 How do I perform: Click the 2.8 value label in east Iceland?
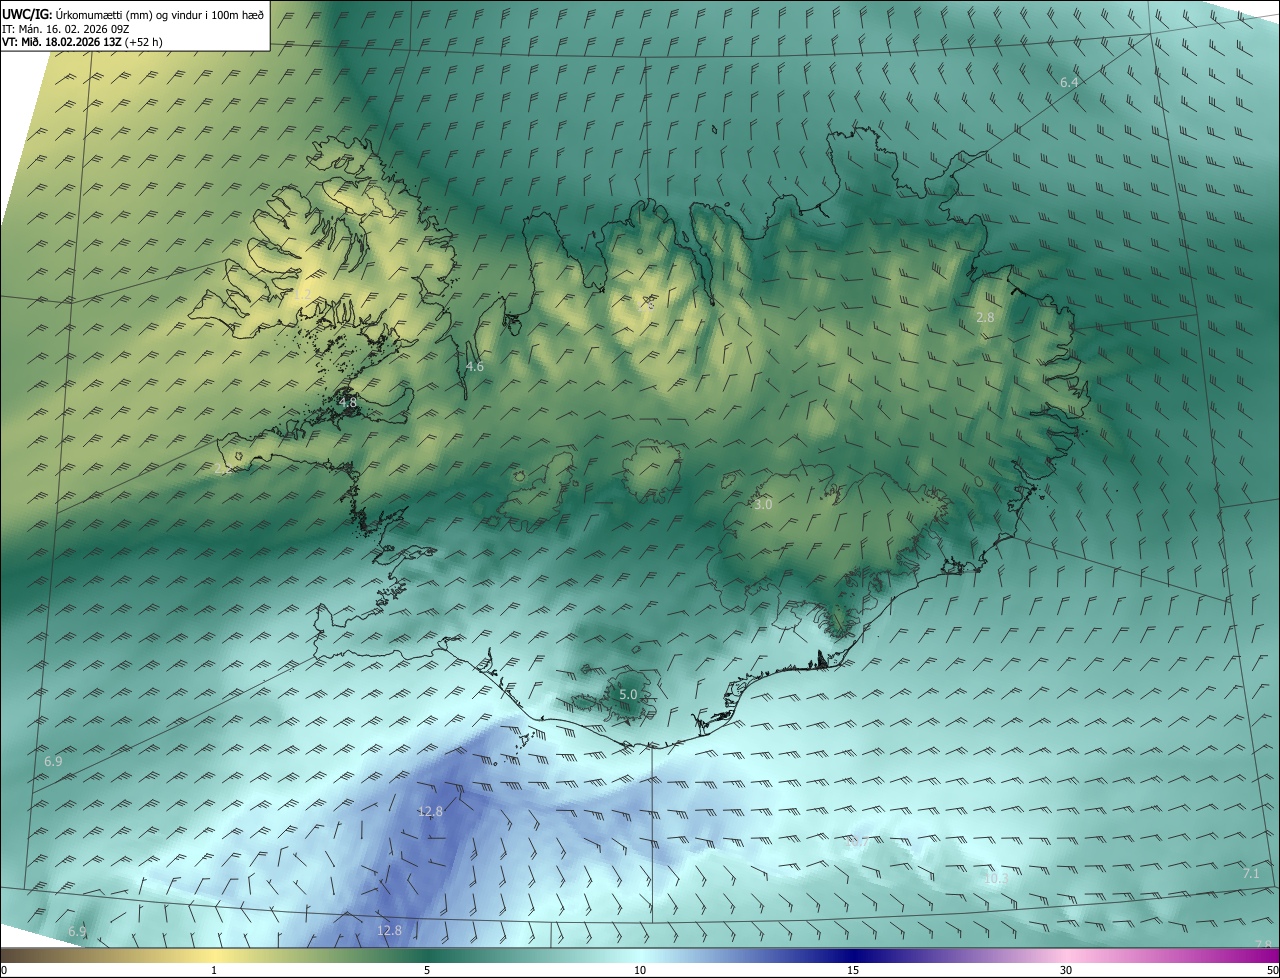985,317
